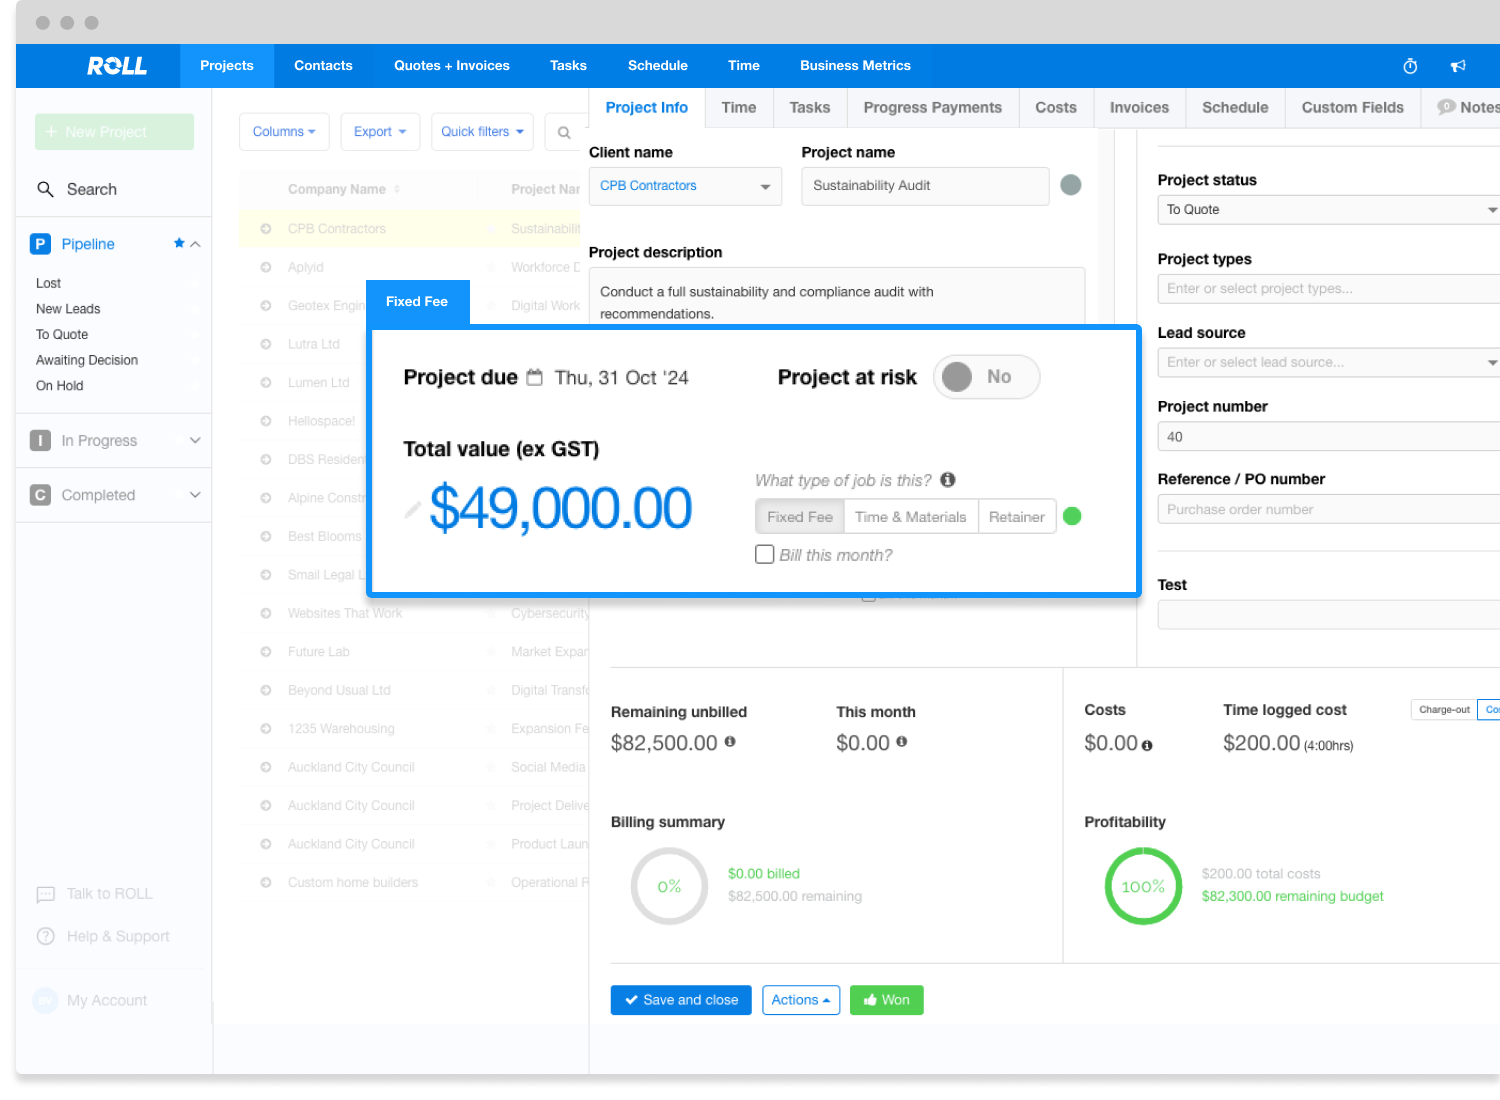This screenshot has height=1100, width=1500.
Task: Switch to the Progress Payments tab
Action: coord(932,108)
